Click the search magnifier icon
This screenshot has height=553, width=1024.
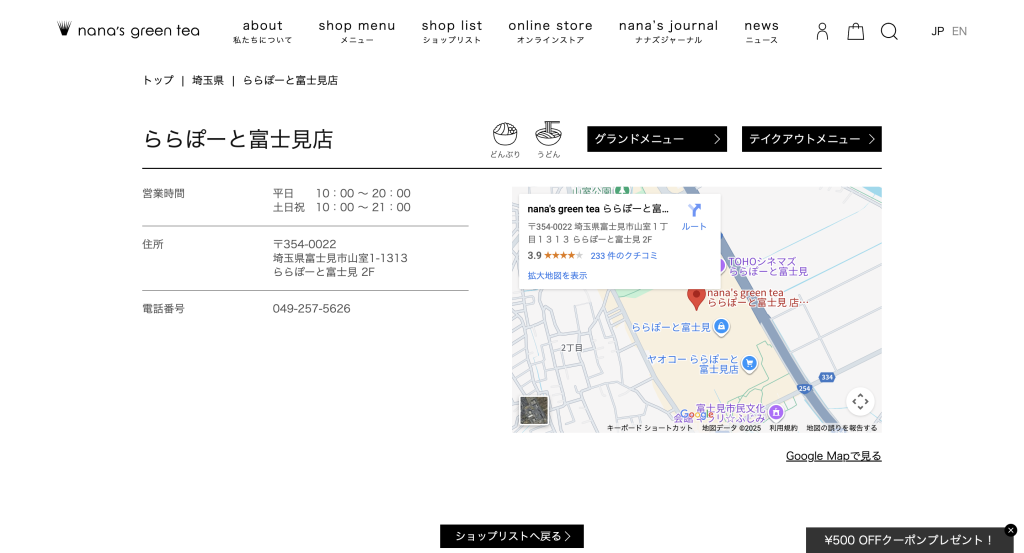[889, 31]
